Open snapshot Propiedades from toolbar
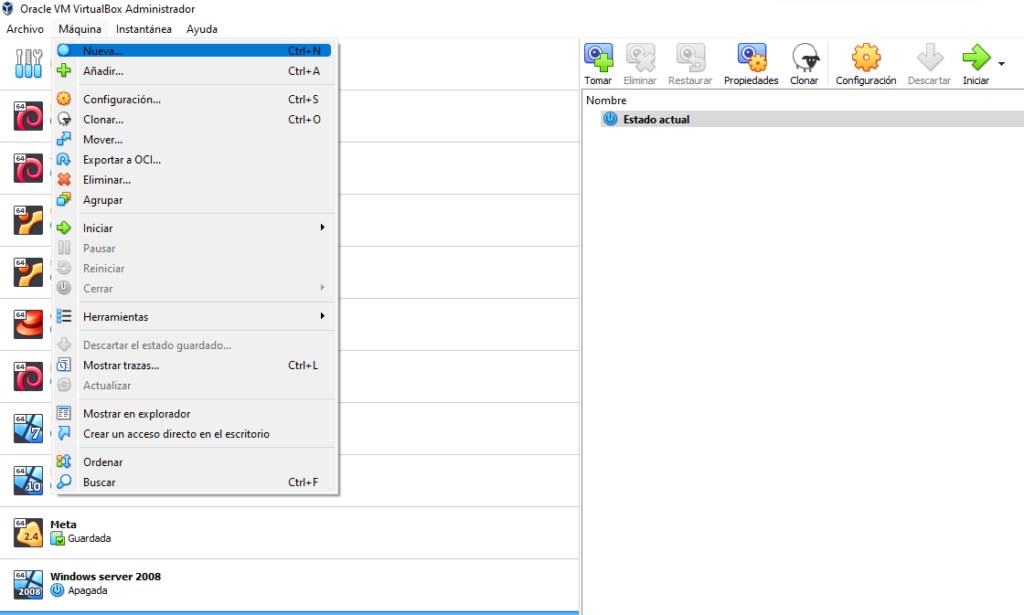The image size is (1024, 615). click(751, 64)
